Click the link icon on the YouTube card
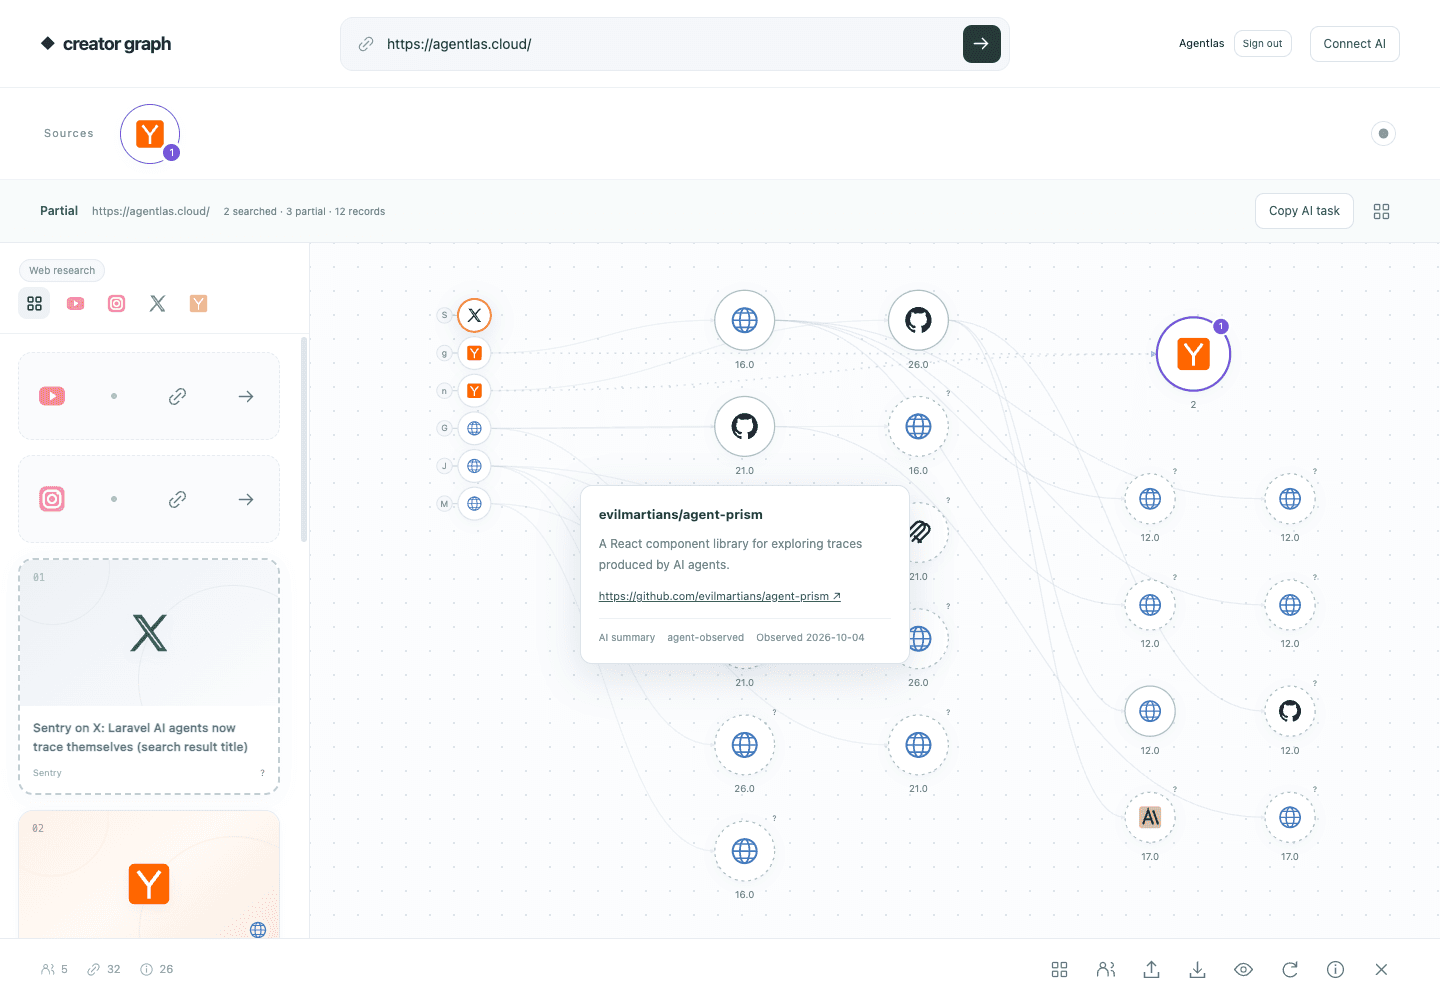This screenshot has width=1440, height=1000. 178,397
